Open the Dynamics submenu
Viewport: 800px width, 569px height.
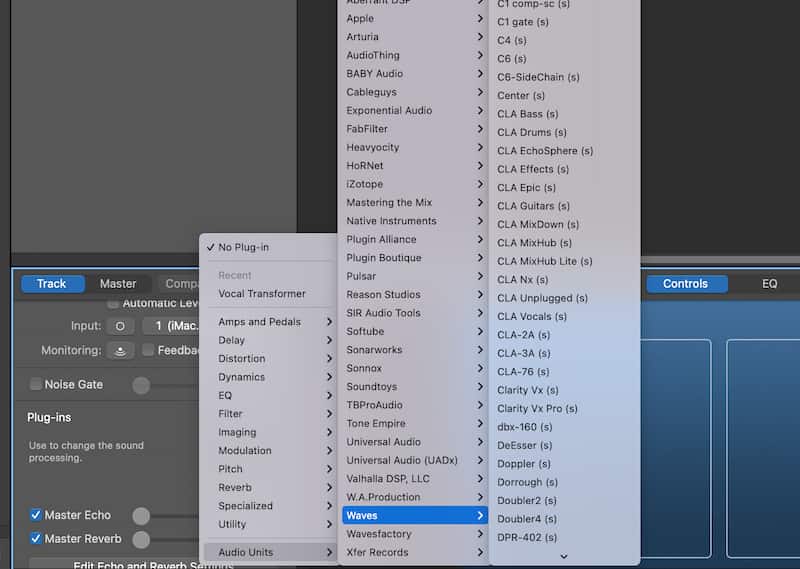pos(268,377)
